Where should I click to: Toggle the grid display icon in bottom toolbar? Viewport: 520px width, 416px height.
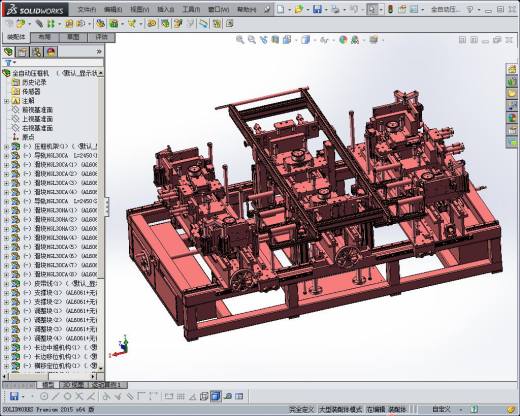tap(180, 396)
